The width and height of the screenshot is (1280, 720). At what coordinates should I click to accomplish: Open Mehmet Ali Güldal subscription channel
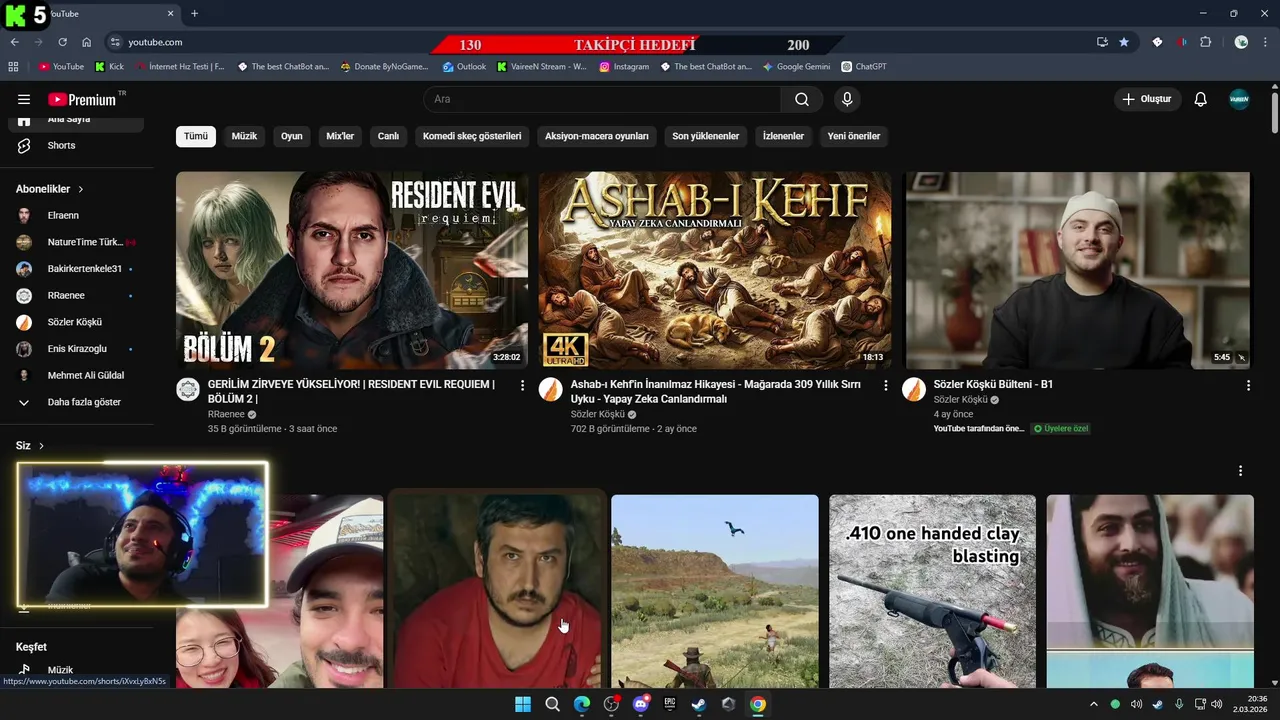(76, 376)
